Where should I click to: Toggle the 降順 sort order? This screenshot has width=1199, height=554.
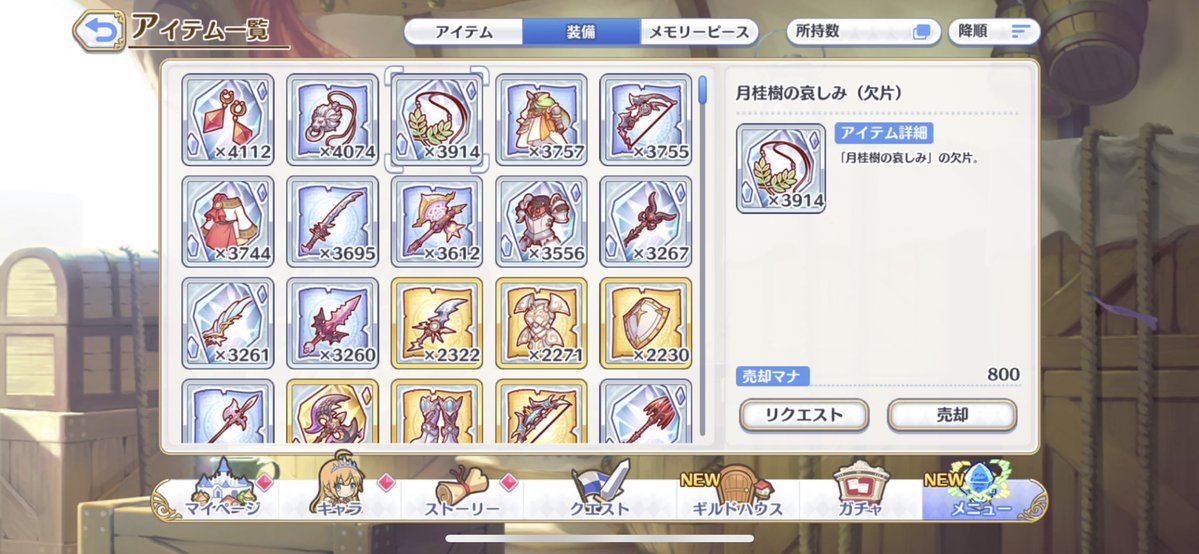pos(994,32)
